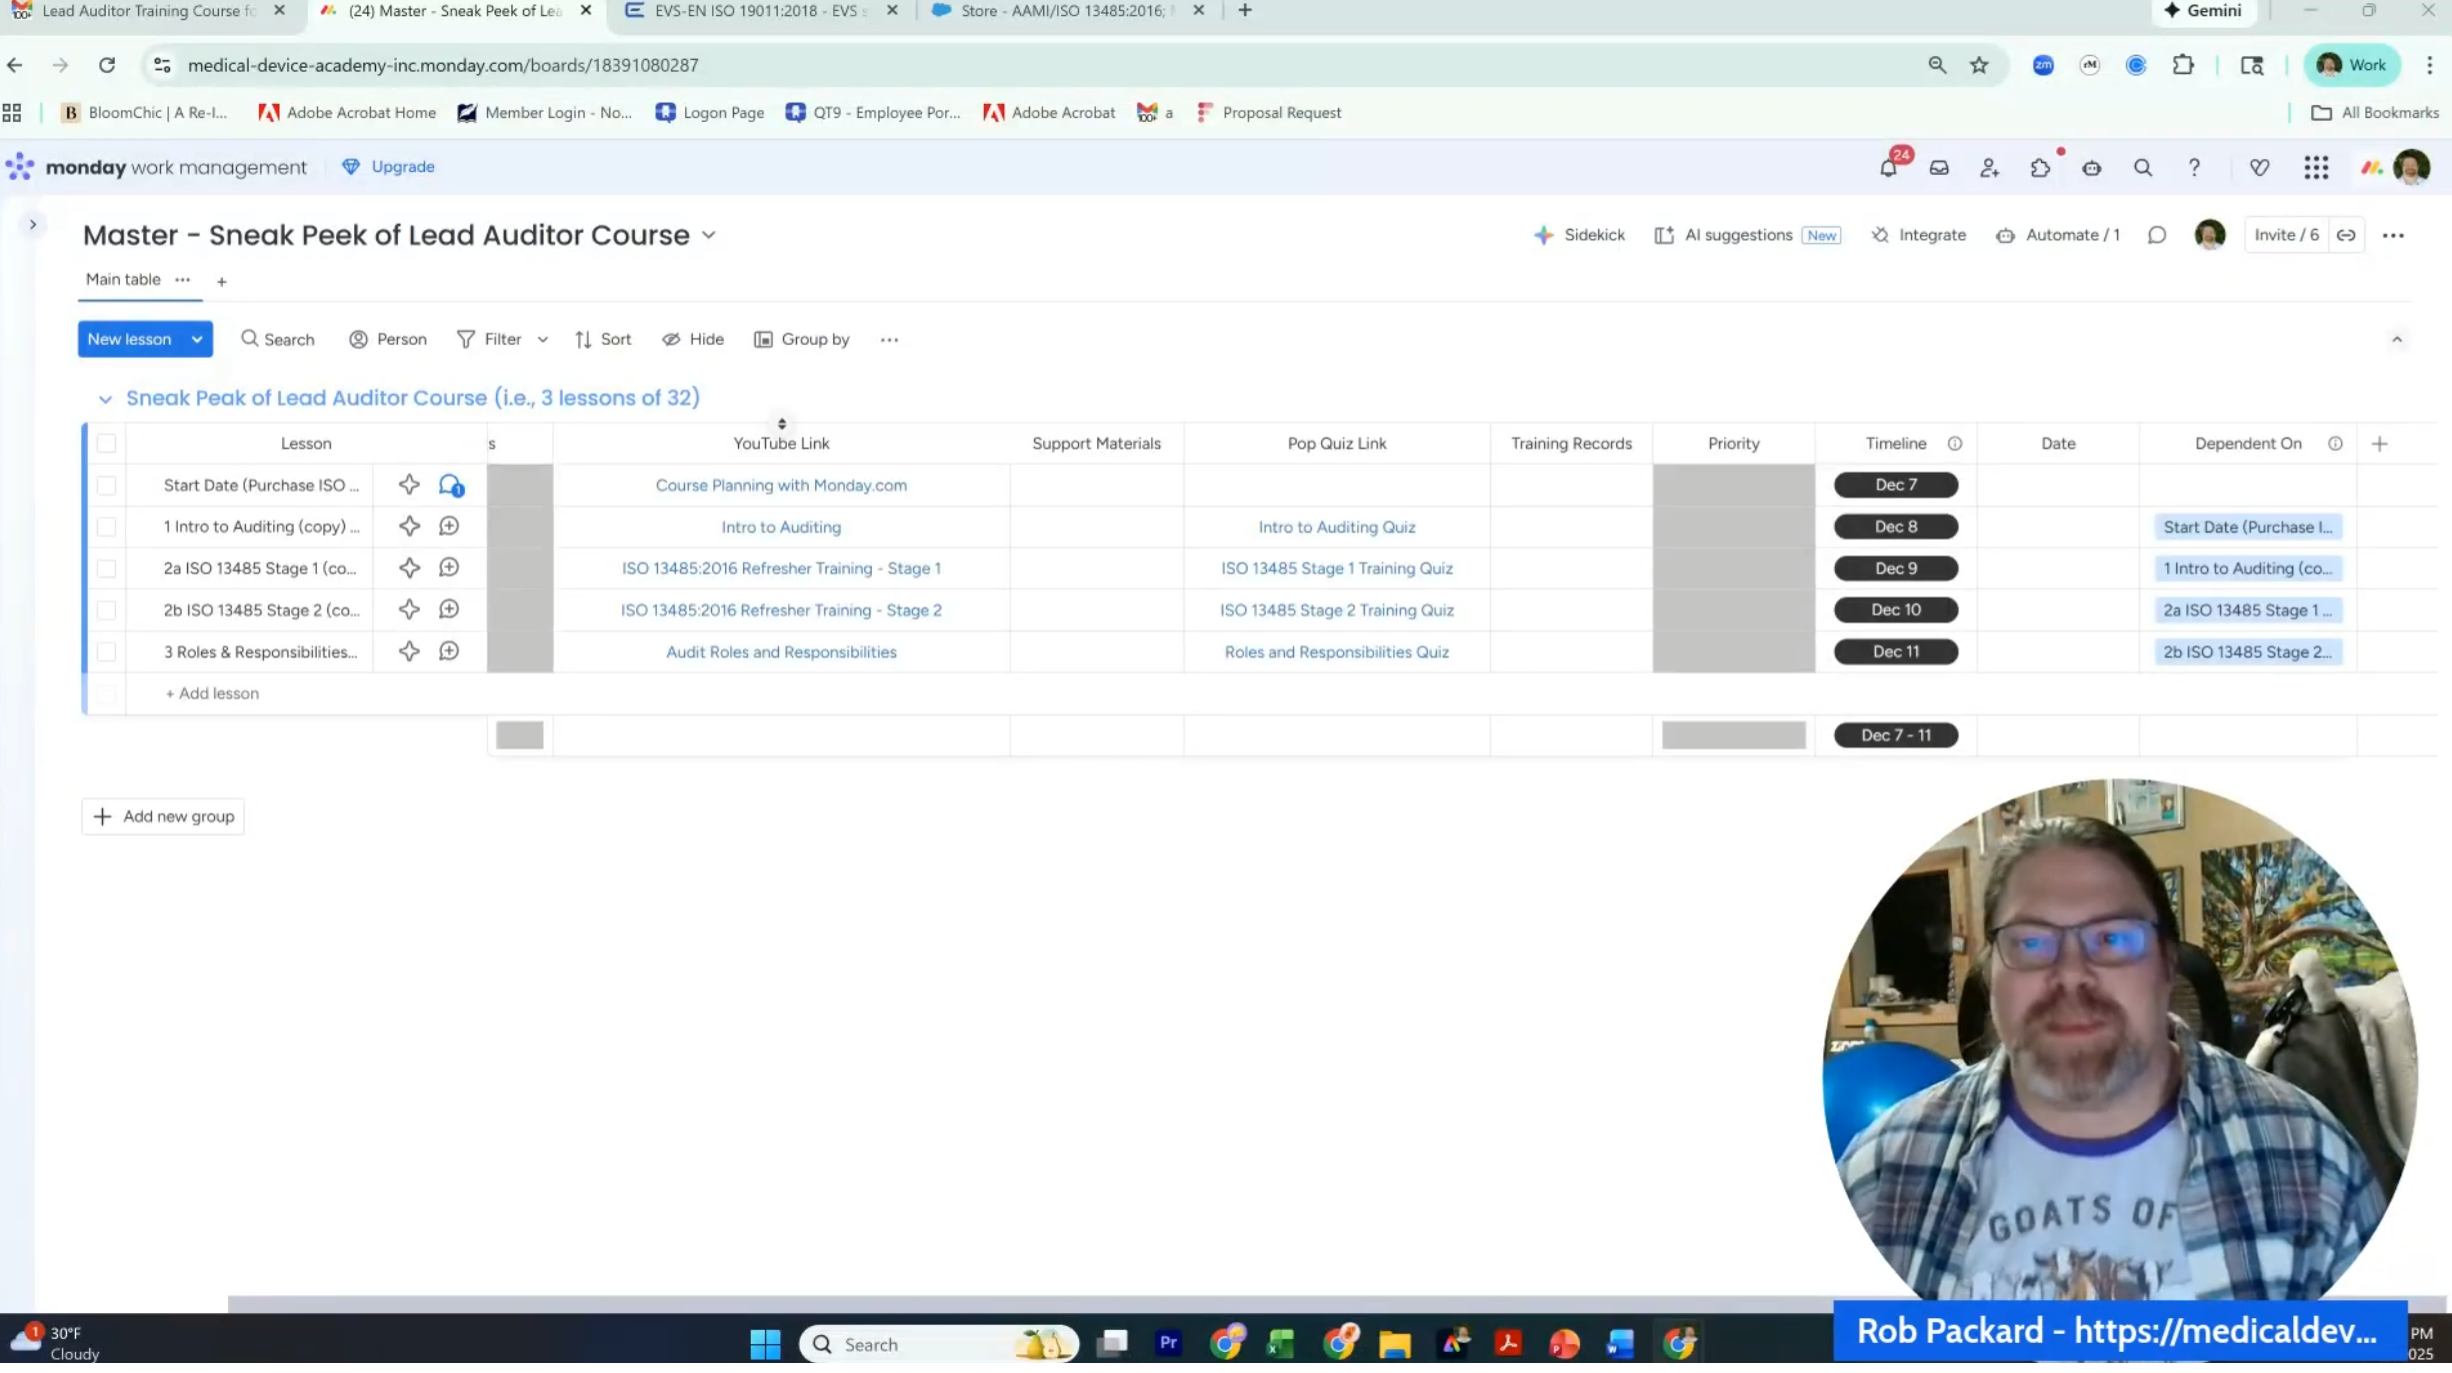
Task: Open the Group by menu
Action: coord(802,339)
